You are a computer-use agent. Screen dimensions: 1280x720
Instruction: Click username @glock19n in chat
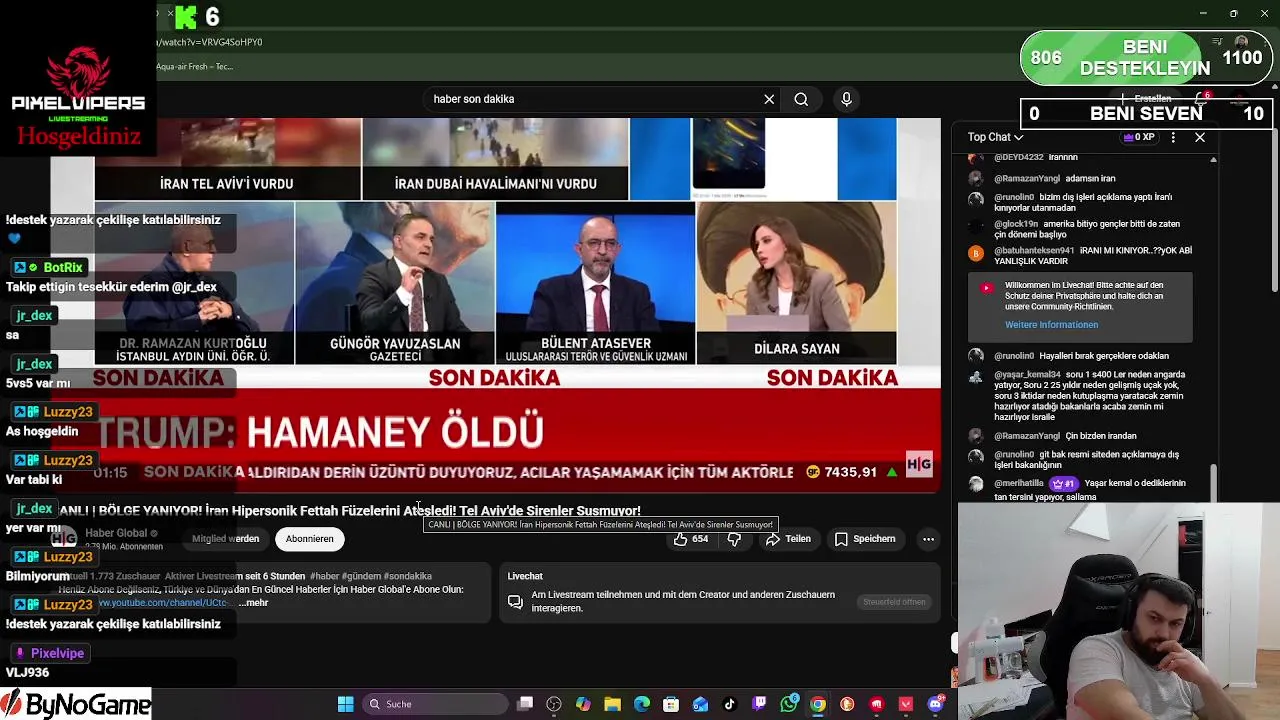point(1015,224)
